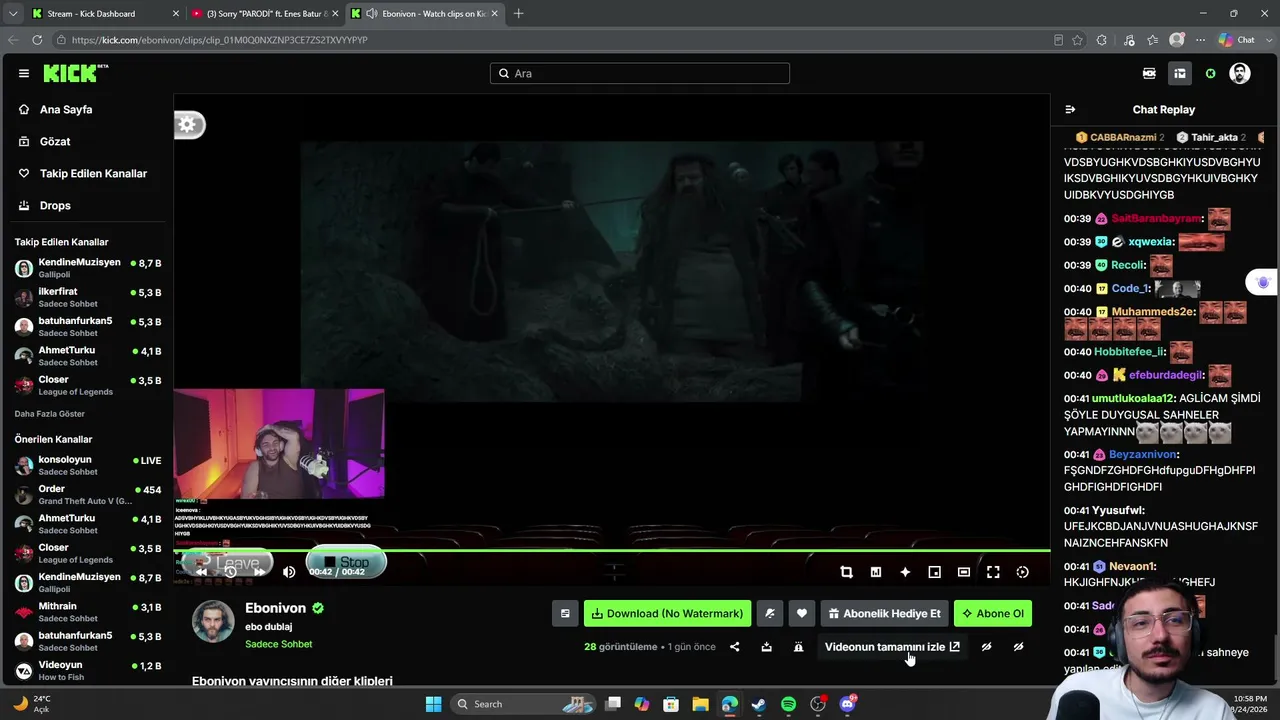
Task: Open the browser favorites list icon
Action: (1153, 40)
